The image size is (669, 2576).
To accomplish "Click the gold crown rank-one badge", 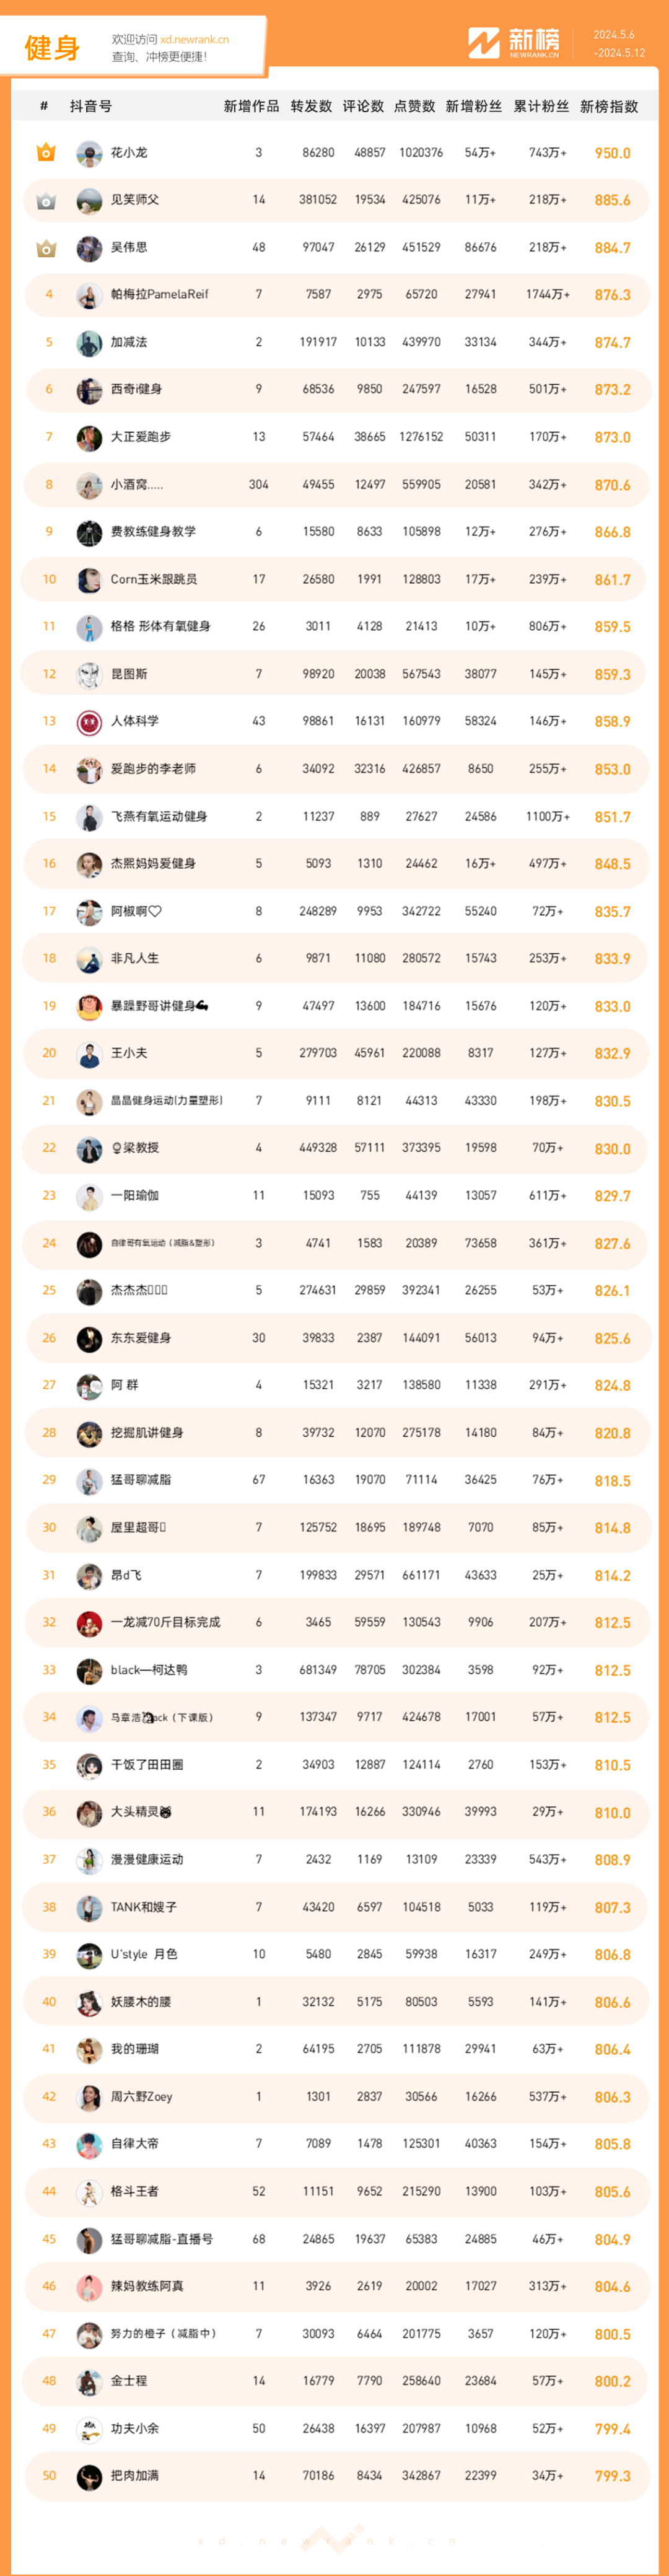I will (x=46, y=153).
